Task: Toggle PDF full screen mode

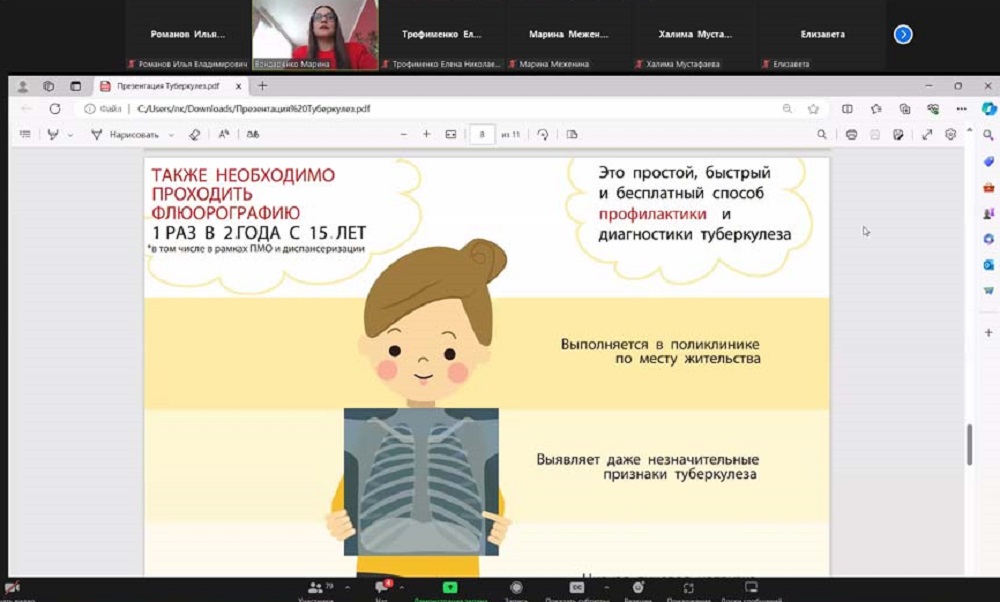Action: tap(927, 134)
